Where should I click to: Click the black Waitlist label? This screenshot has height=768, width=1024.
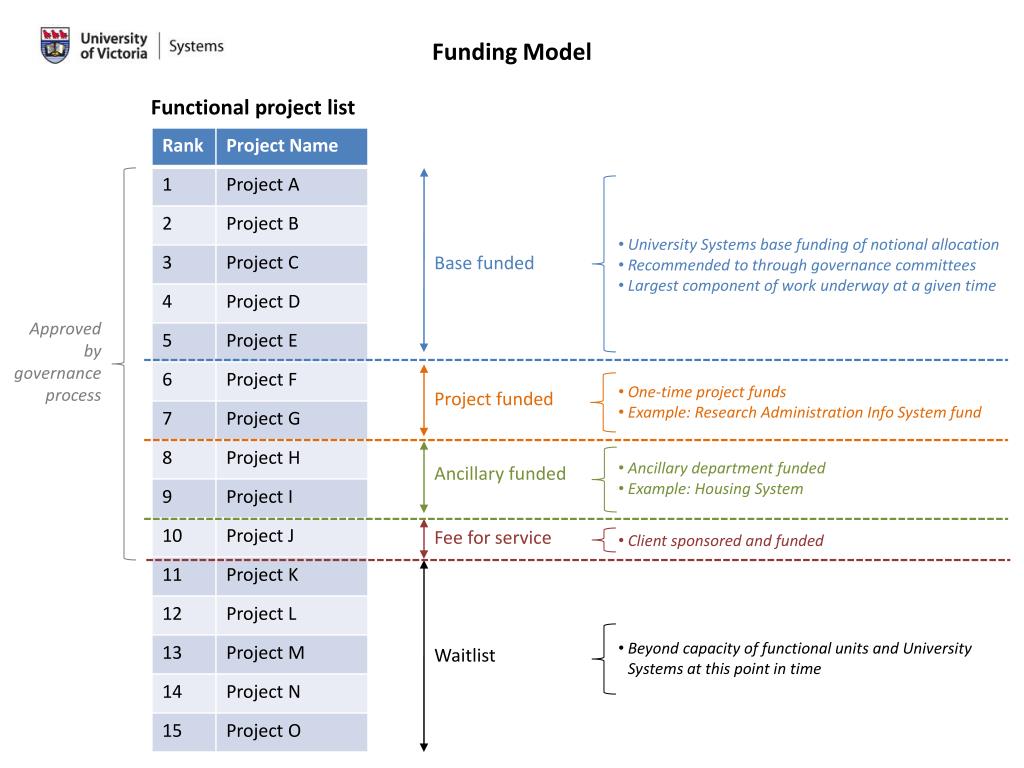click(464, 655)
